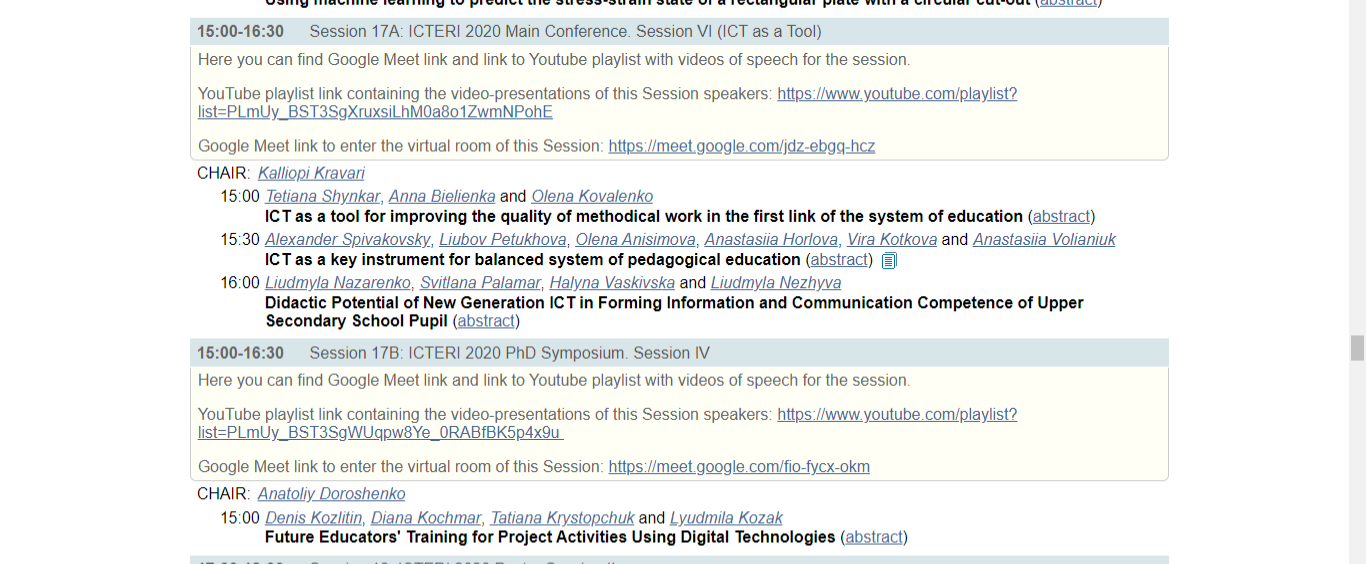Click author Anastasiia Volianiuk

[x=1044, y=239]
